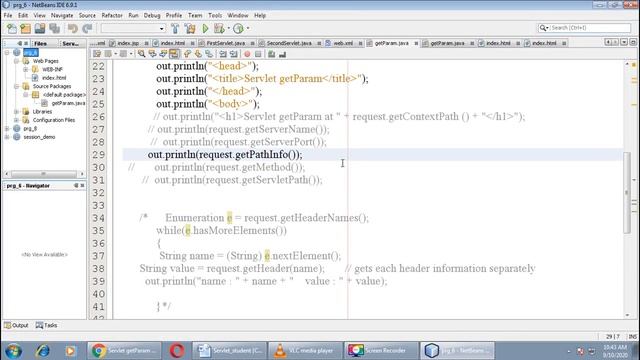The image size is (640, 360).
Task: Collapse the Source Packages tree node
Action: (16, 86)
